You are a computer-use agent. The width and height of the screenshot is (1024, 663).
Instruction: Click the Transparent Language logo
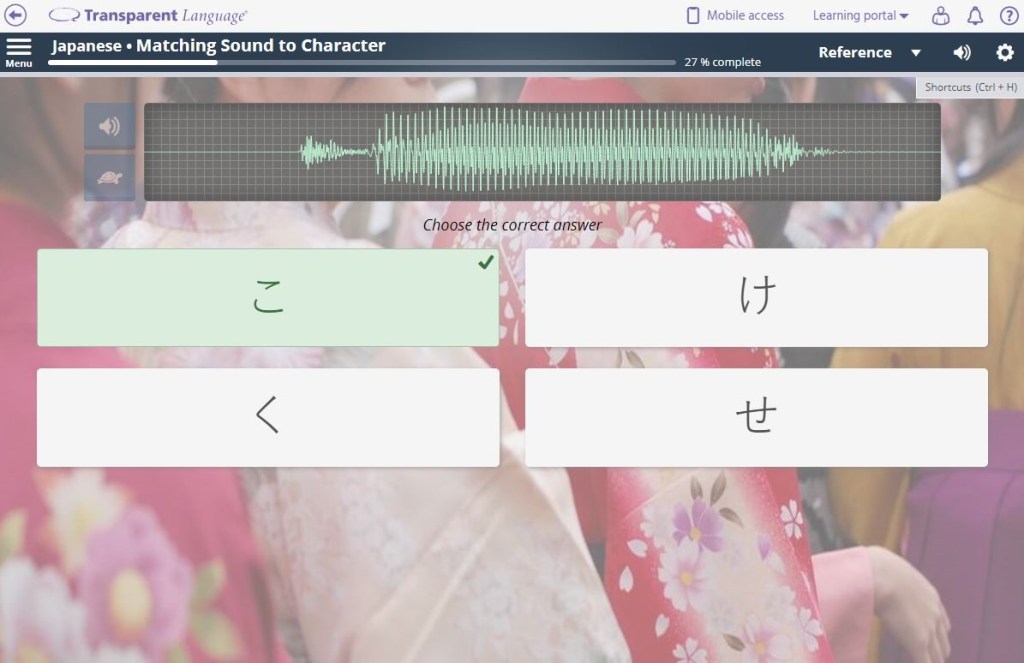[148, 15]
